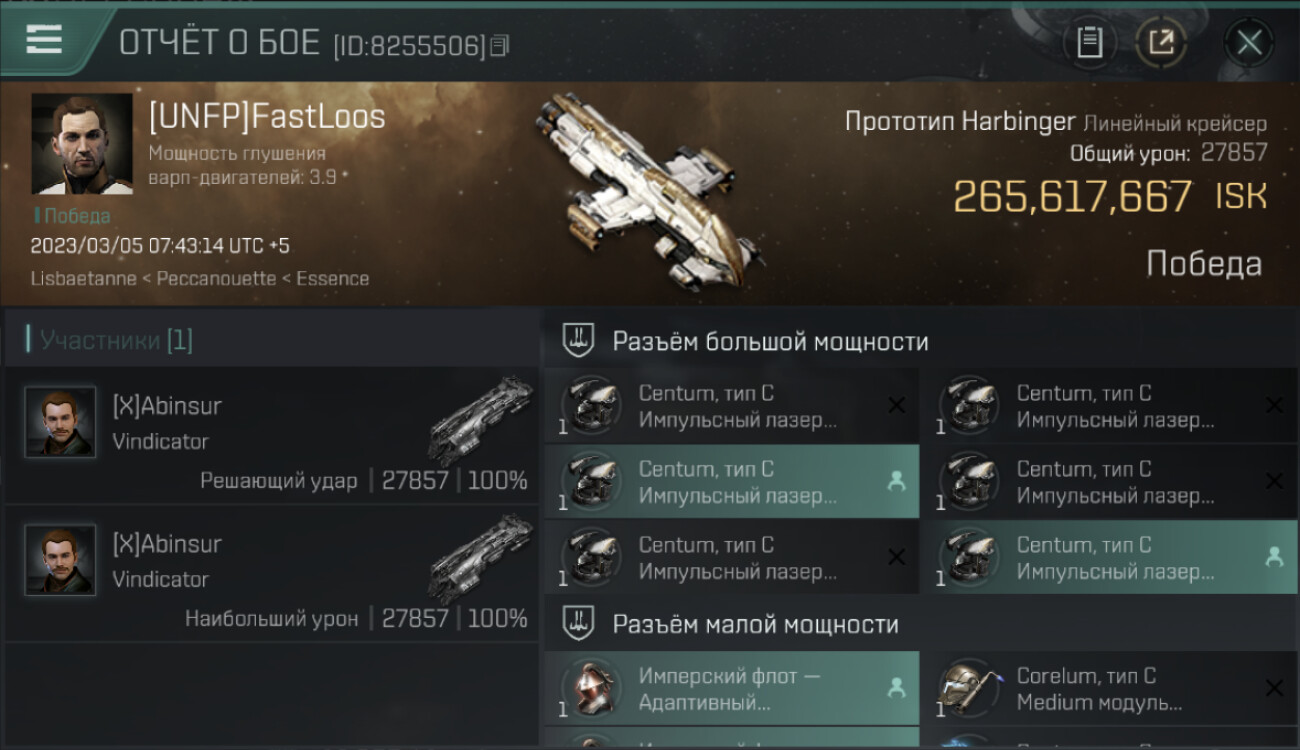The width and height of the screenshot is (1300, 750).
Task: Click the dropped-loot person icon on Имперский флот
Action: tap(896, 688)
